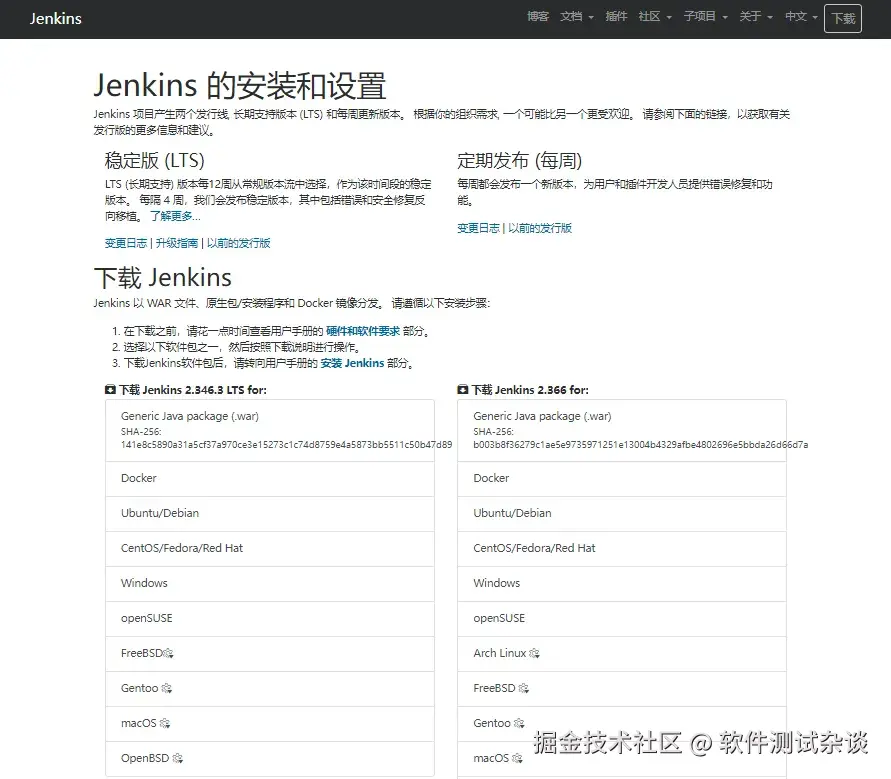The height and width of the screenshot is (779, 891).
Task: Select Windows under weekly downloads
Action: [622, 584]
